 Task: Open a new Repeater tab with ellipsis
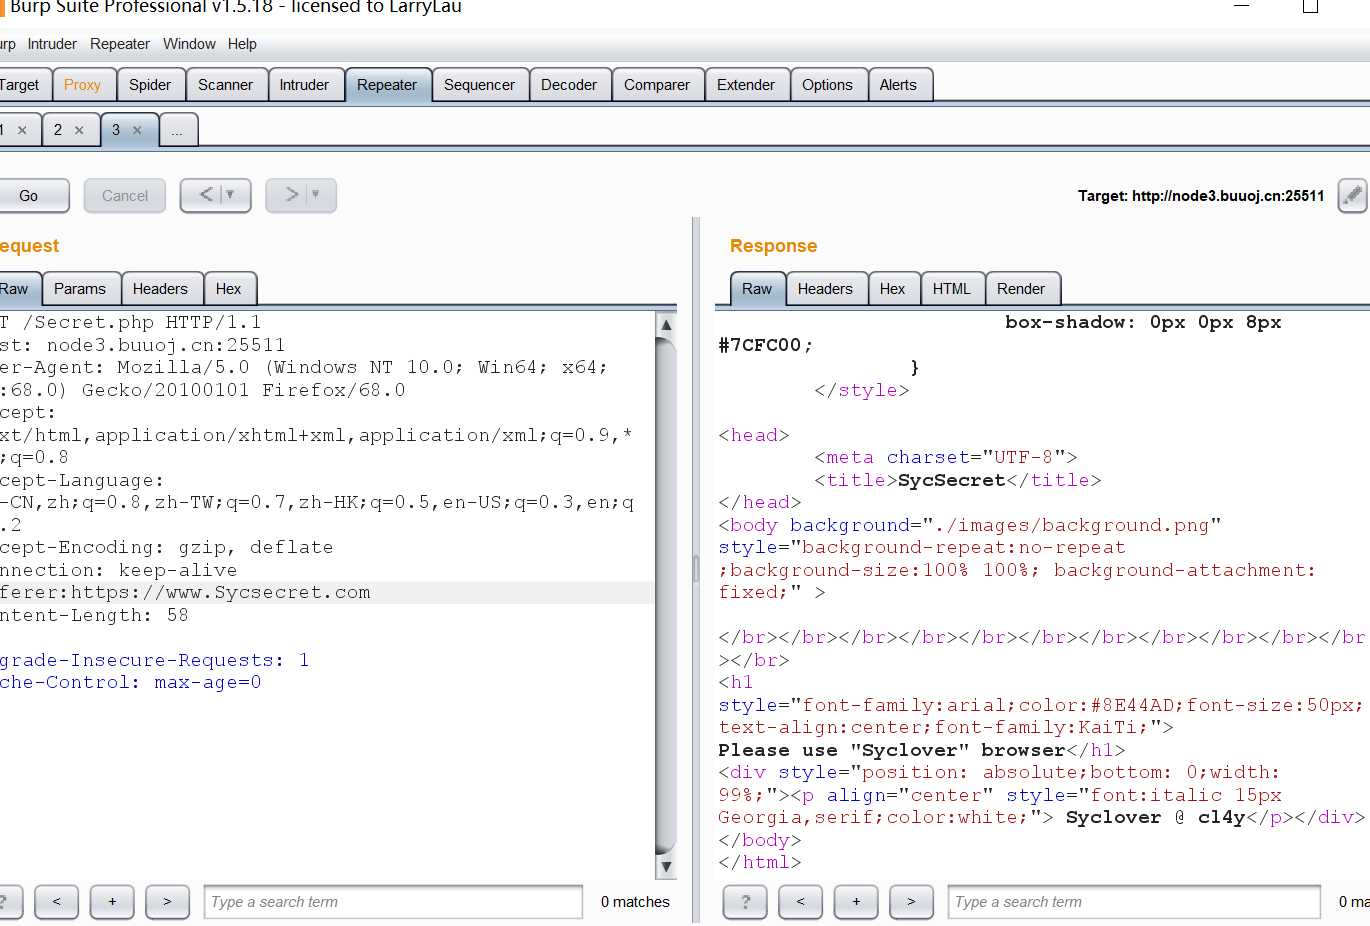click(177, 131)
